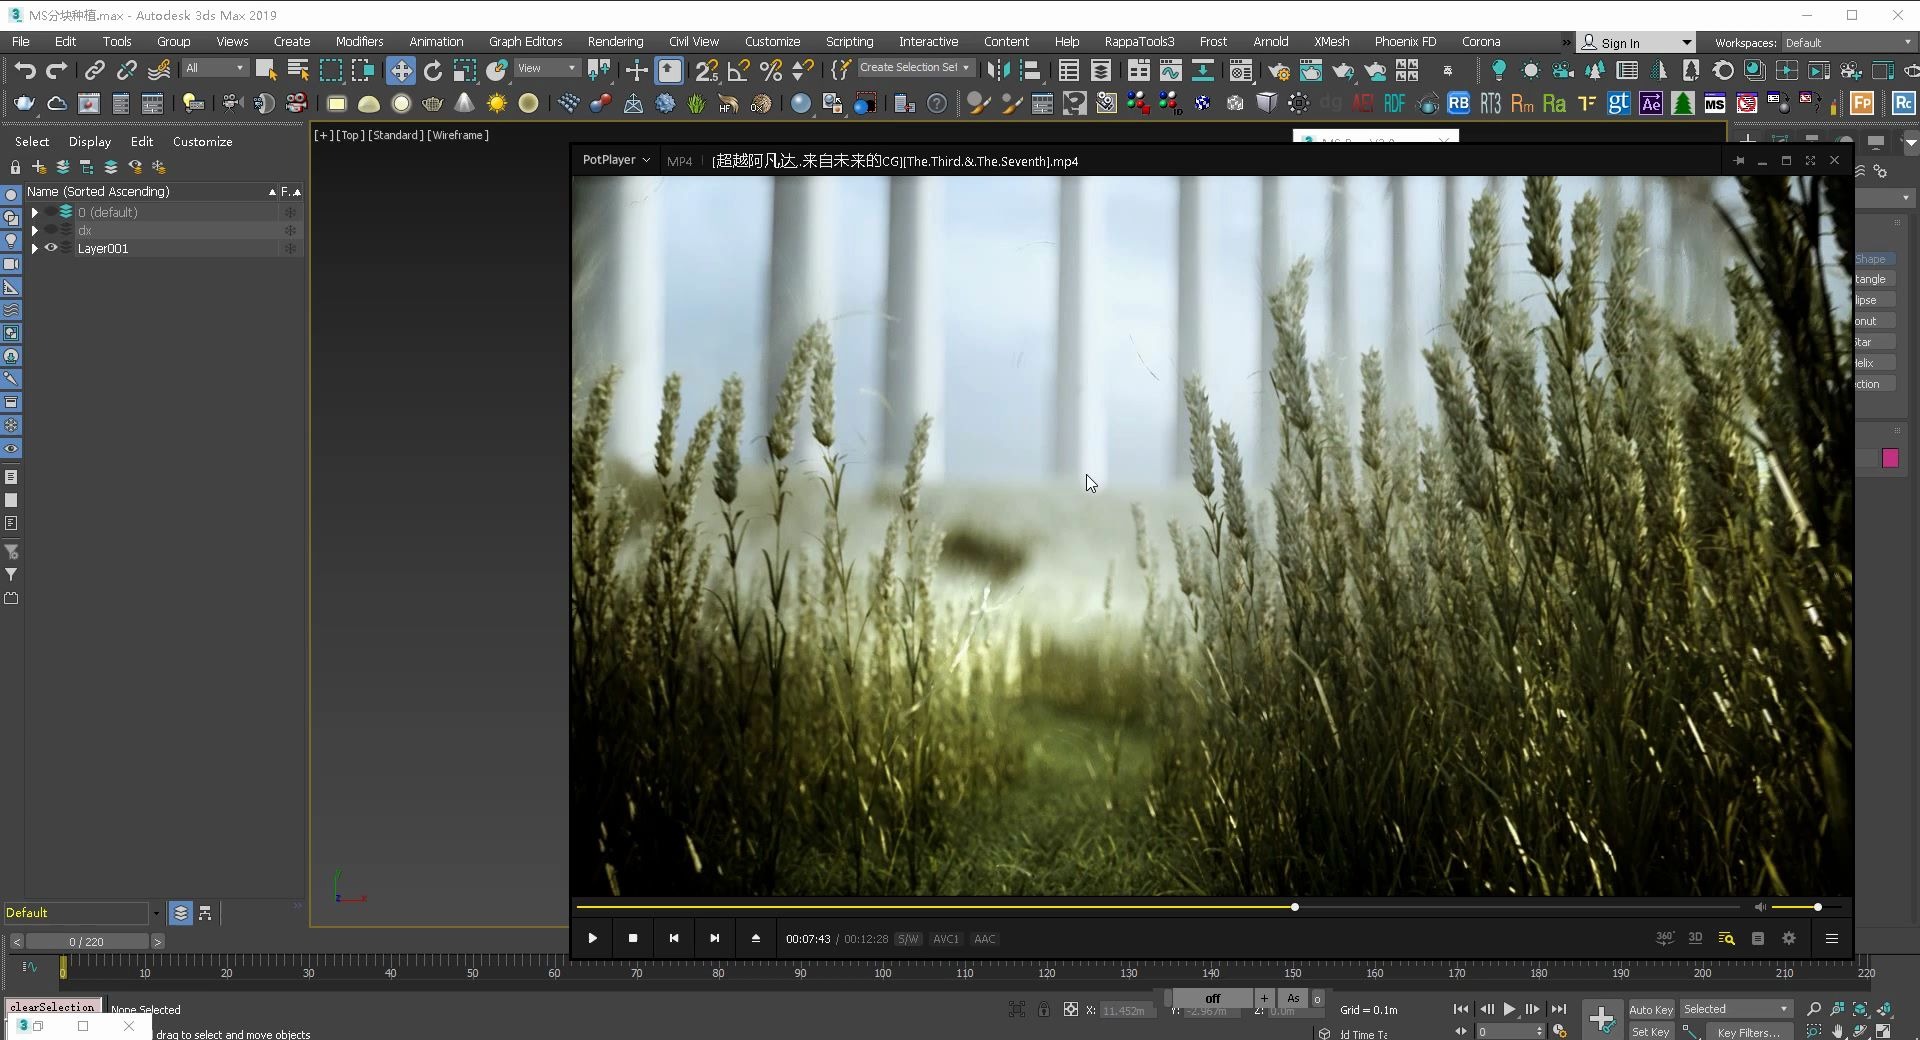Click the RDF plugin icon

[1395, 103]
